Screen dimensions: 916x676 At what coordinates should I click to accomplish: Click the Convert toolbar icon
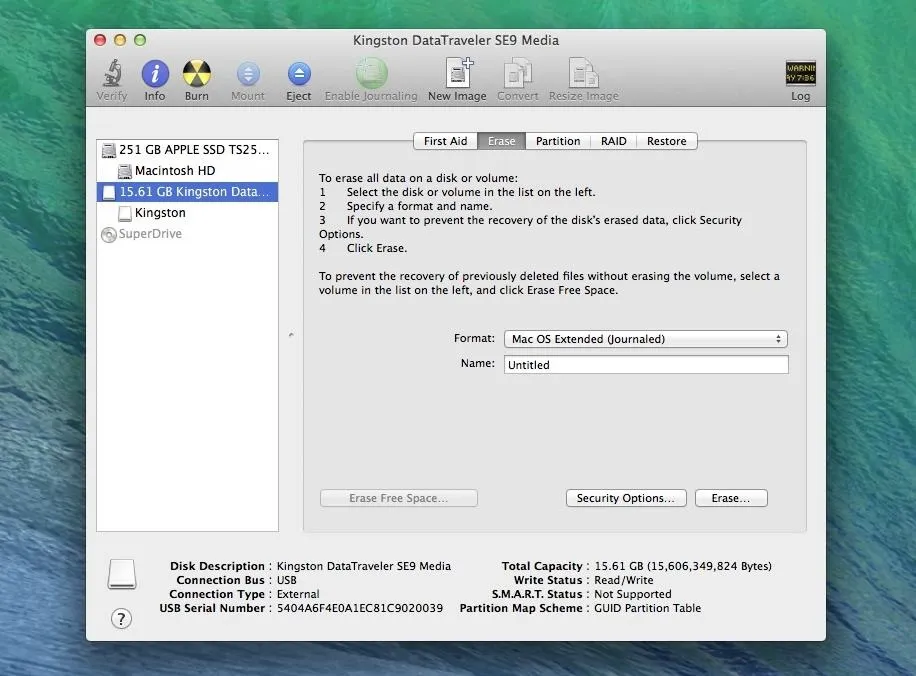pyautogui.click(x=518, y=75)
